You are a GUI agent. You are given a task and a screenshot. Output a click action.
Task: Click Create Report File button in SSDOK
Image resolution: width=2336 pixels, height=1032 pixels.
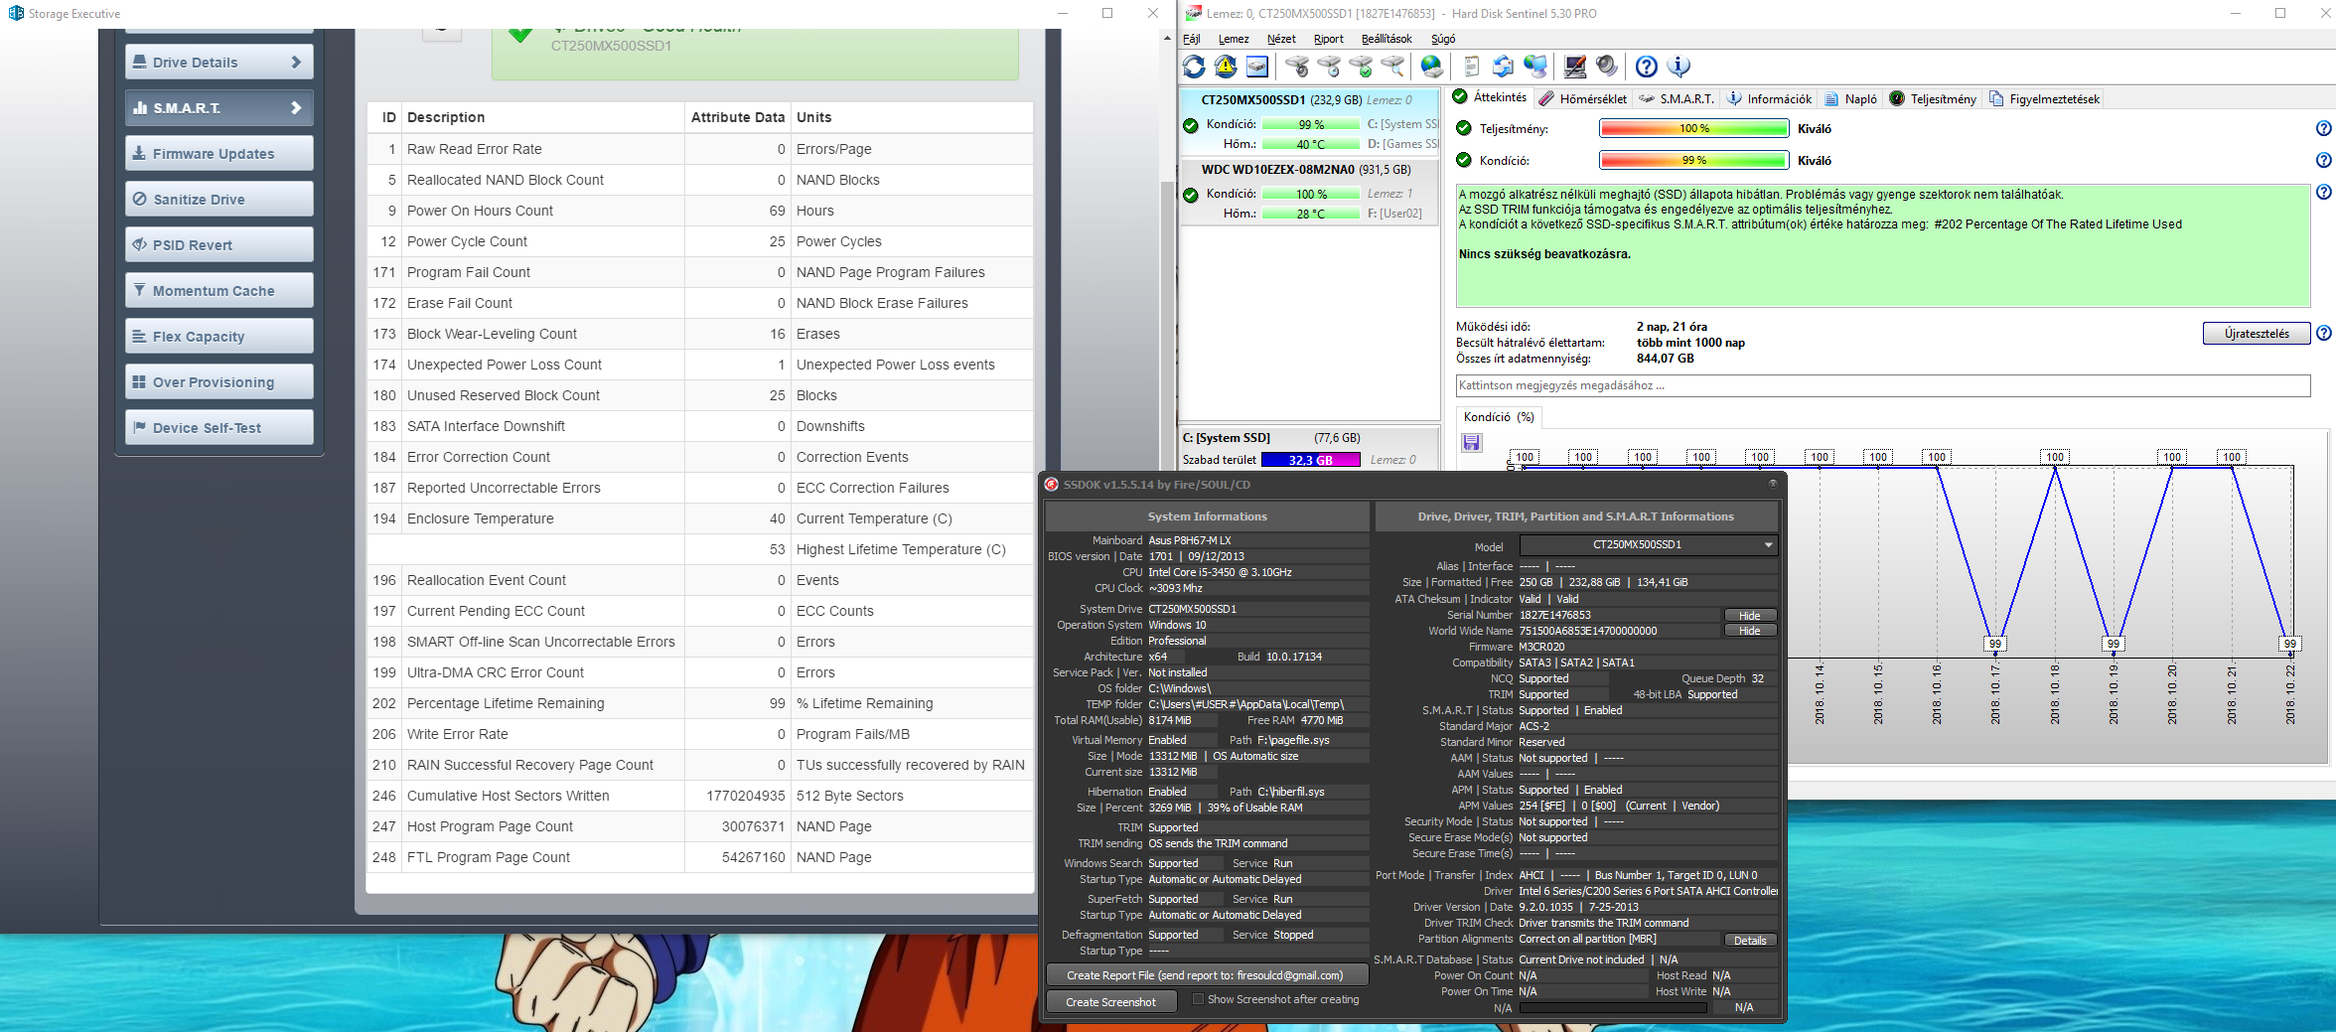(x=1205, y=975)
